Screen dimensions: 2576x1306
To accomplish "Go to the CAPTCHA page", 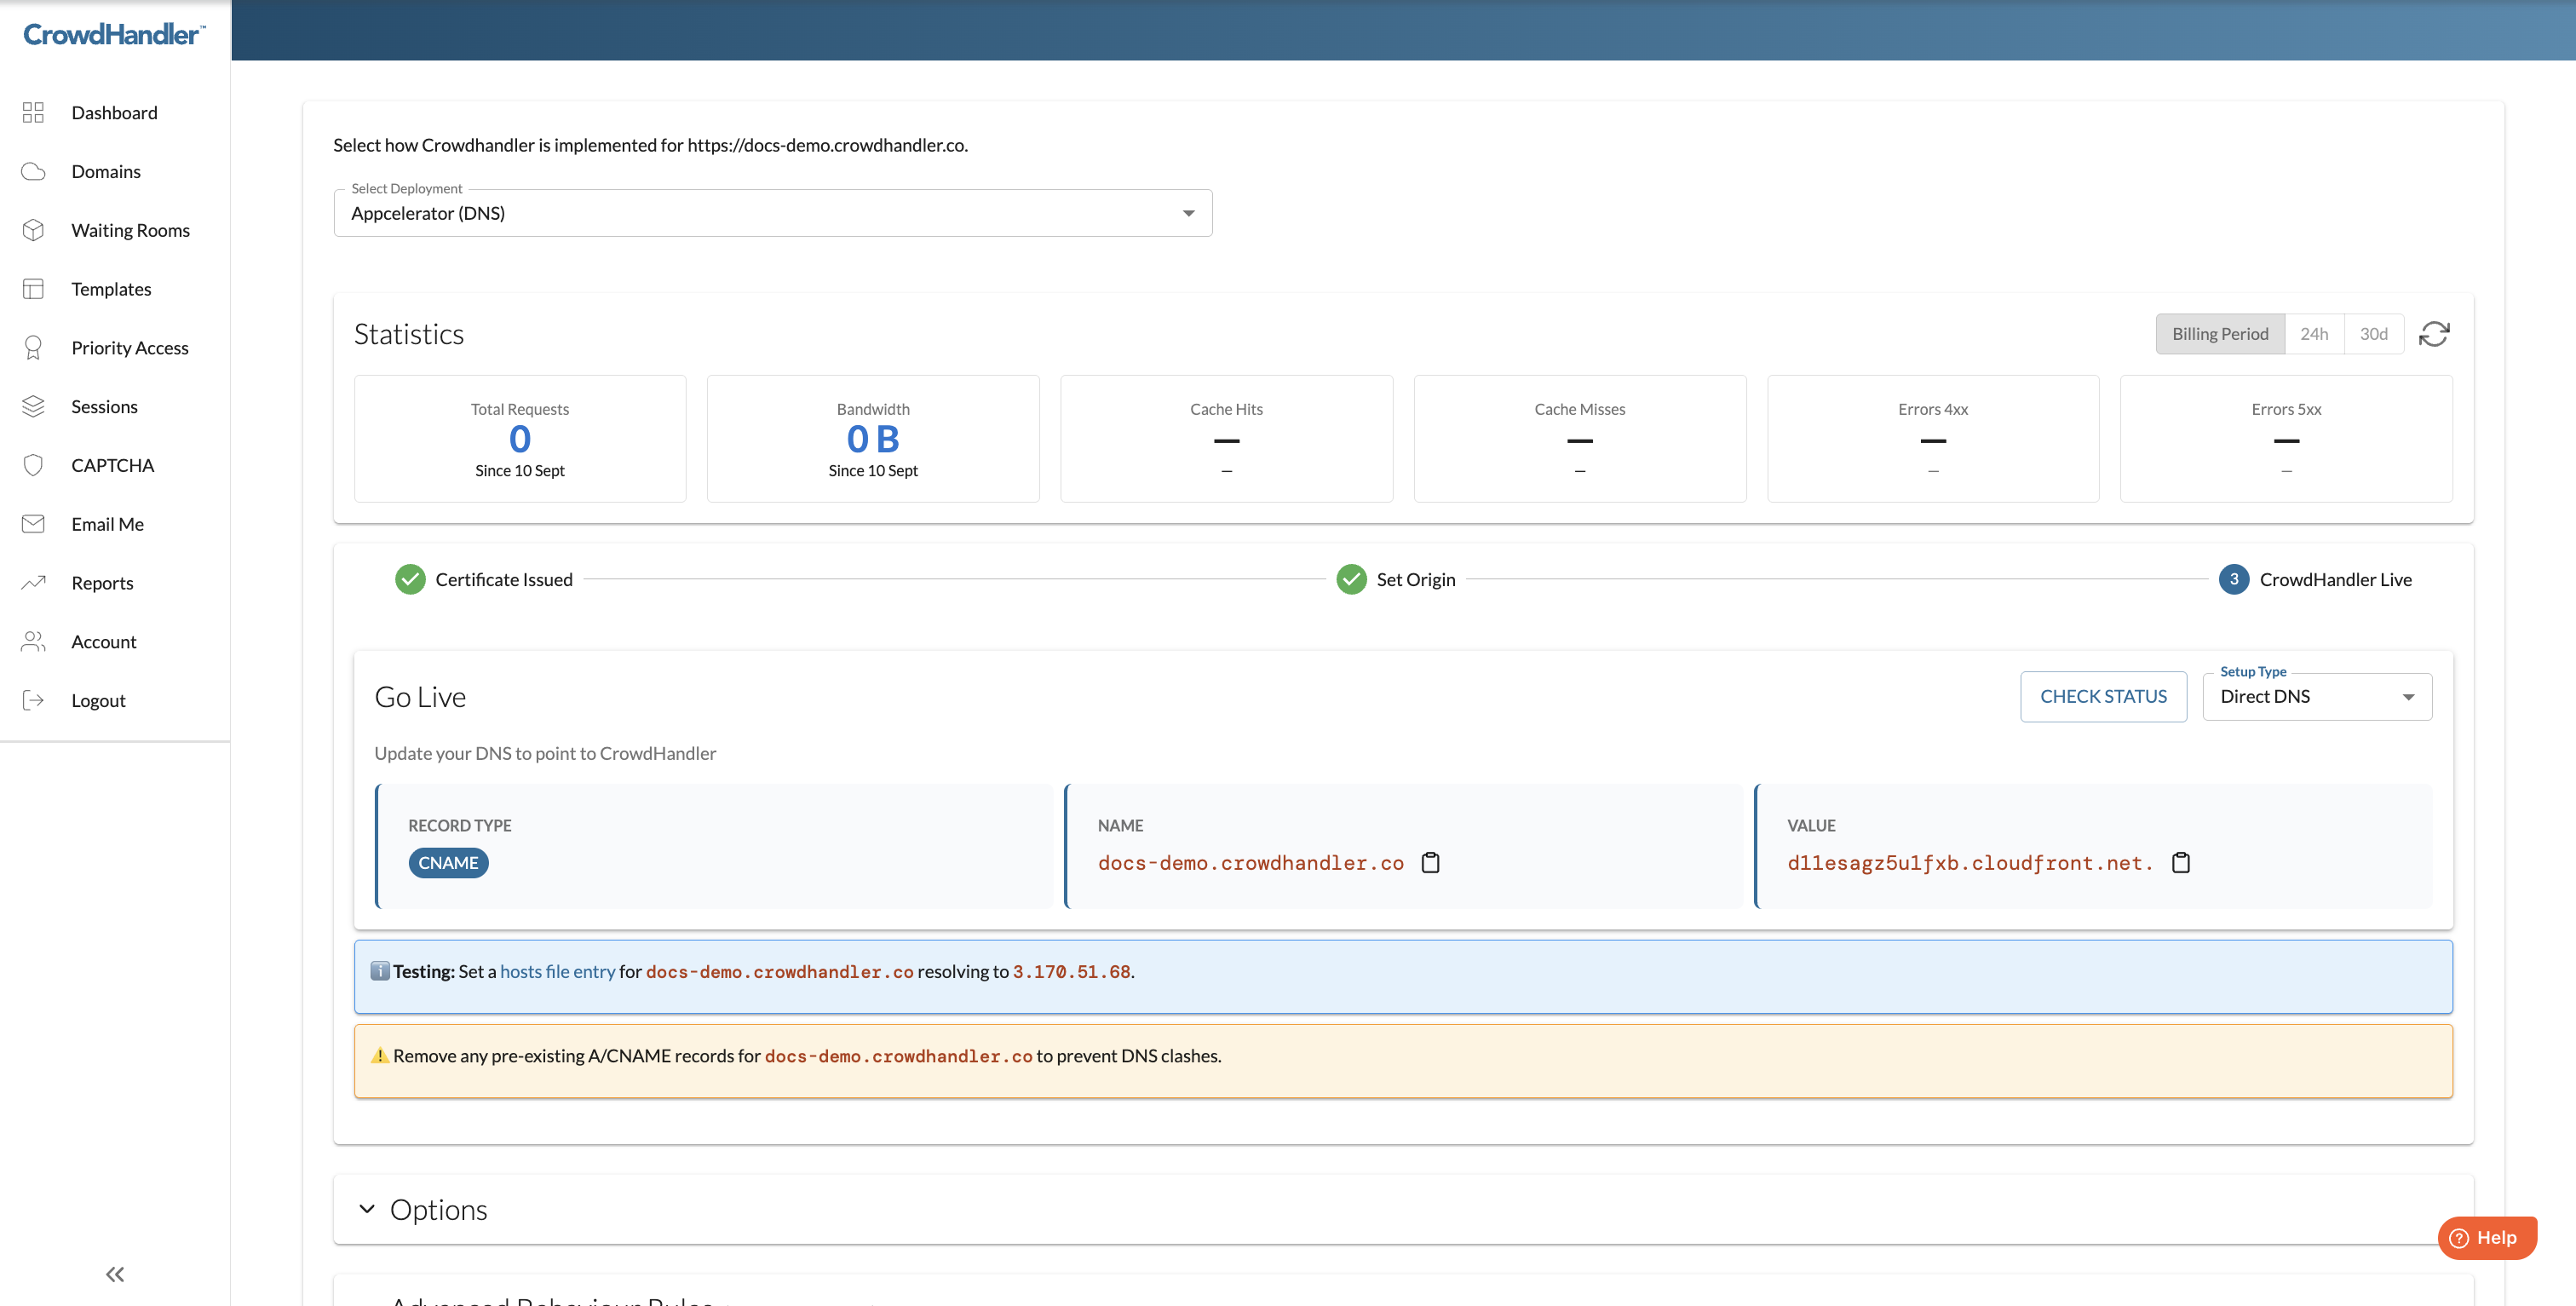I will click(x=114, y=465).
